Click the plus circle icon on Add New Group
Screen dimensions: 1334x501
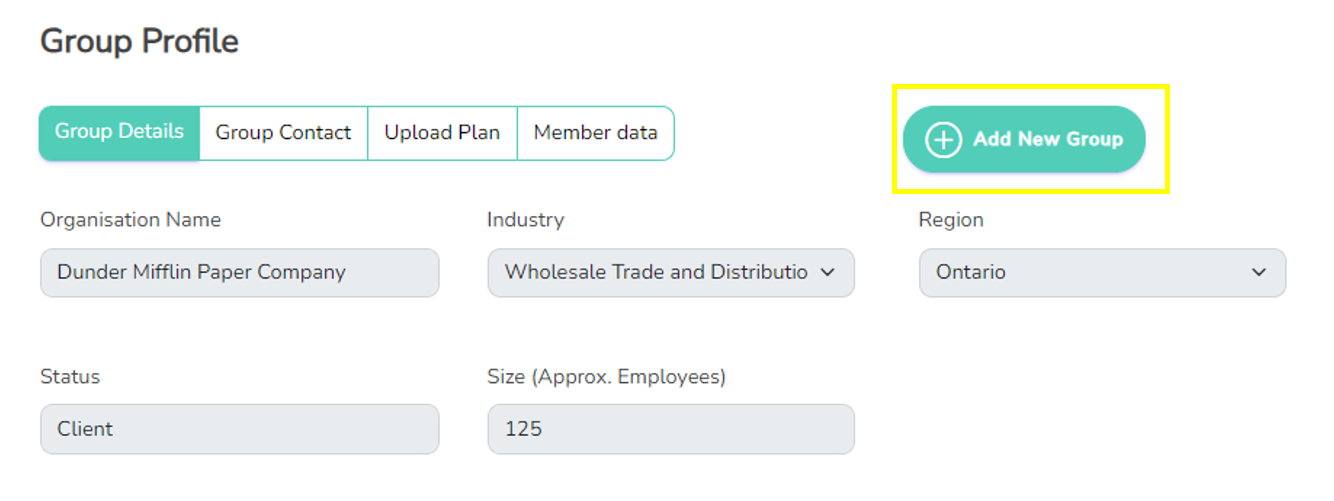tap(943, 140)
